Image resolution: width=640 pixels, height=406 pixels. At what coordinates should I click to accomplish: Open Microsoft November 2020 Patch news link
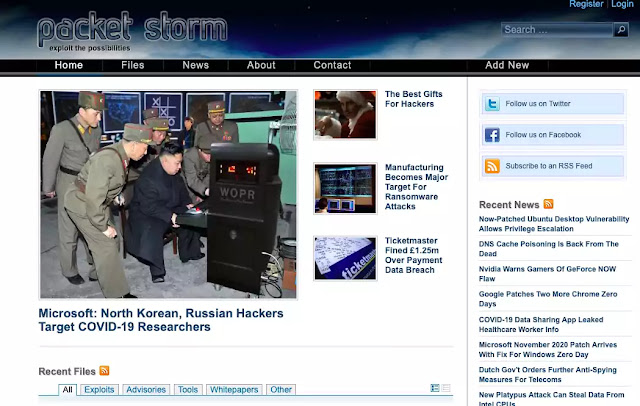coord(548,350)
